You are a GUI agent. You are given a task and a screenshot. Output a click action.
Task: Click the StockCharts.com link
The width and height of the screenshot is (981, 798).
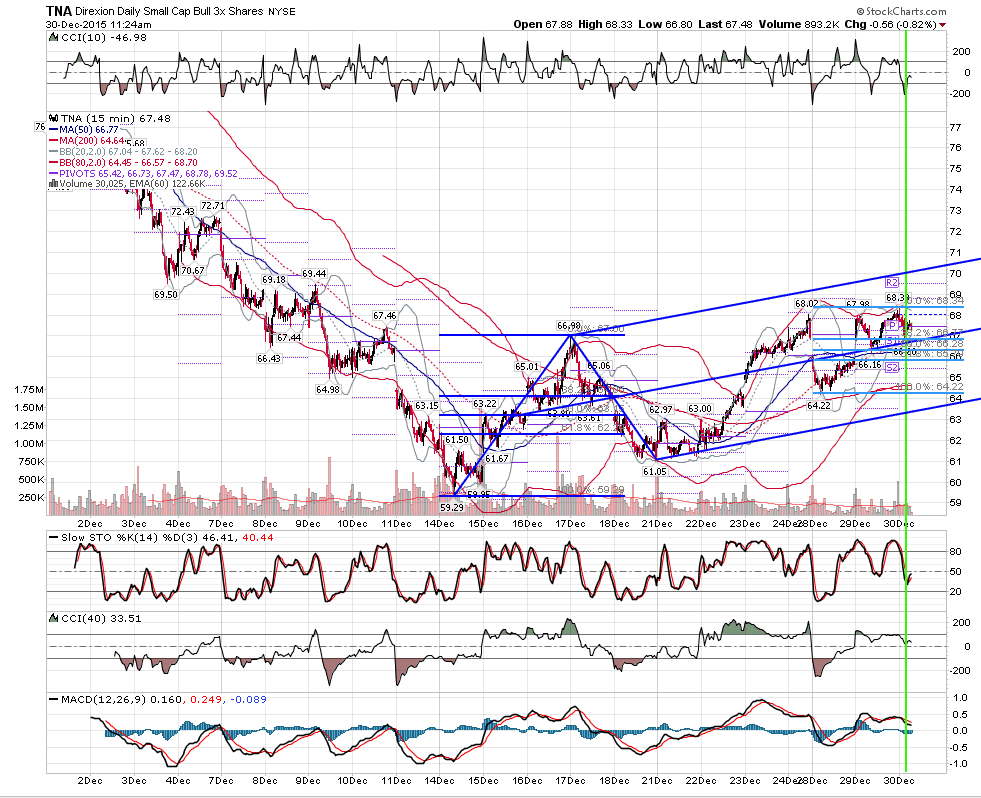click(906, 11)
